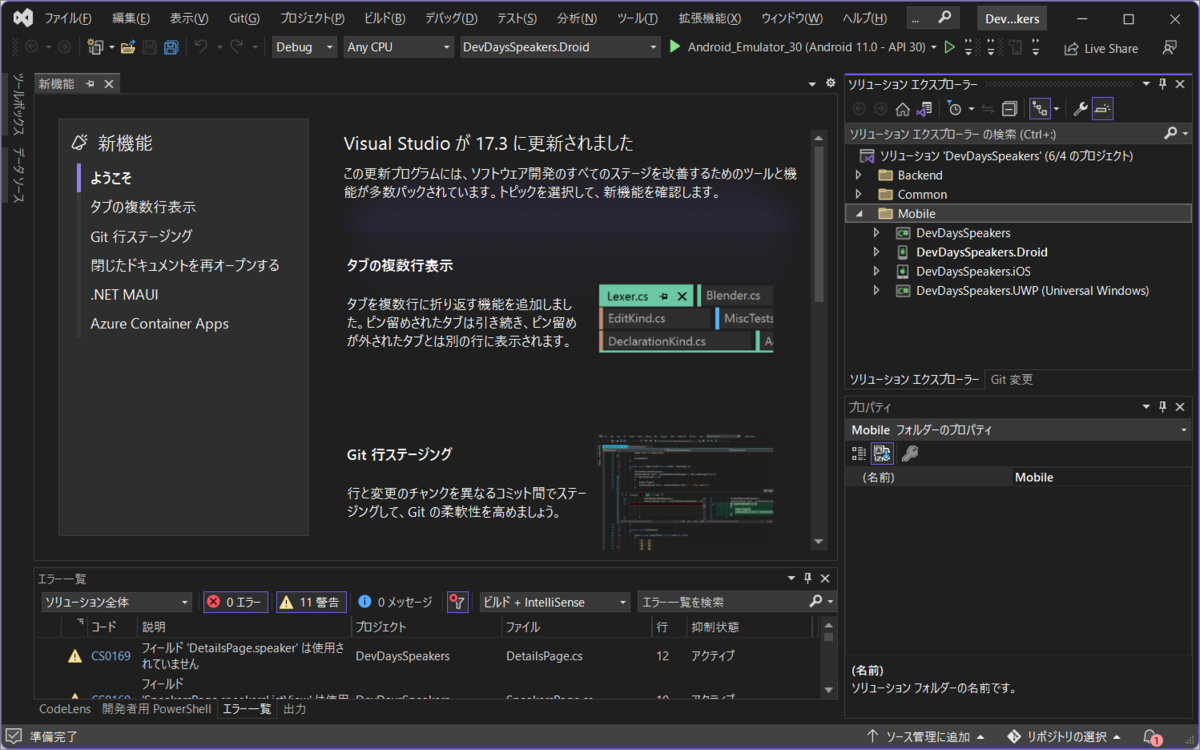Toggle the 0 メッセージ filter button
Viewport: 1200px width, 750px height.
pos(395,602)
